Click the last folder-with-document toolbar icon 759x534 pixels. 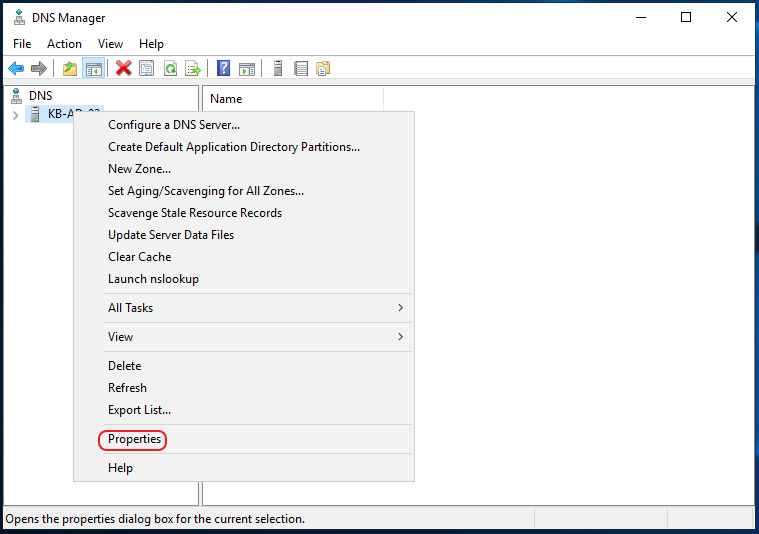tap(323, 69)
